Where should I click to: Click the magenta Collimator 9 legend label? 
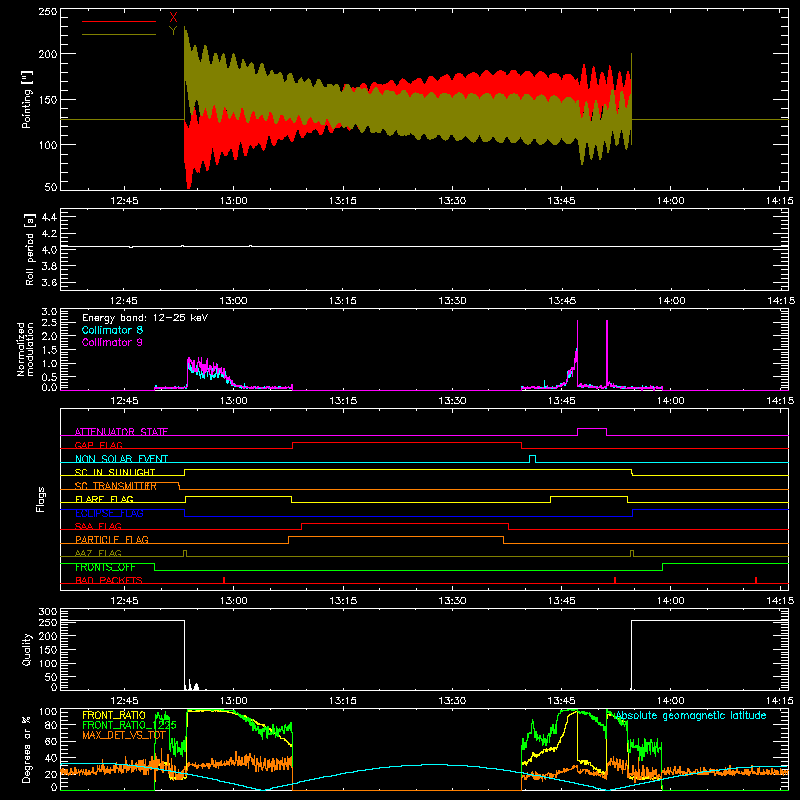click(112, 342)
